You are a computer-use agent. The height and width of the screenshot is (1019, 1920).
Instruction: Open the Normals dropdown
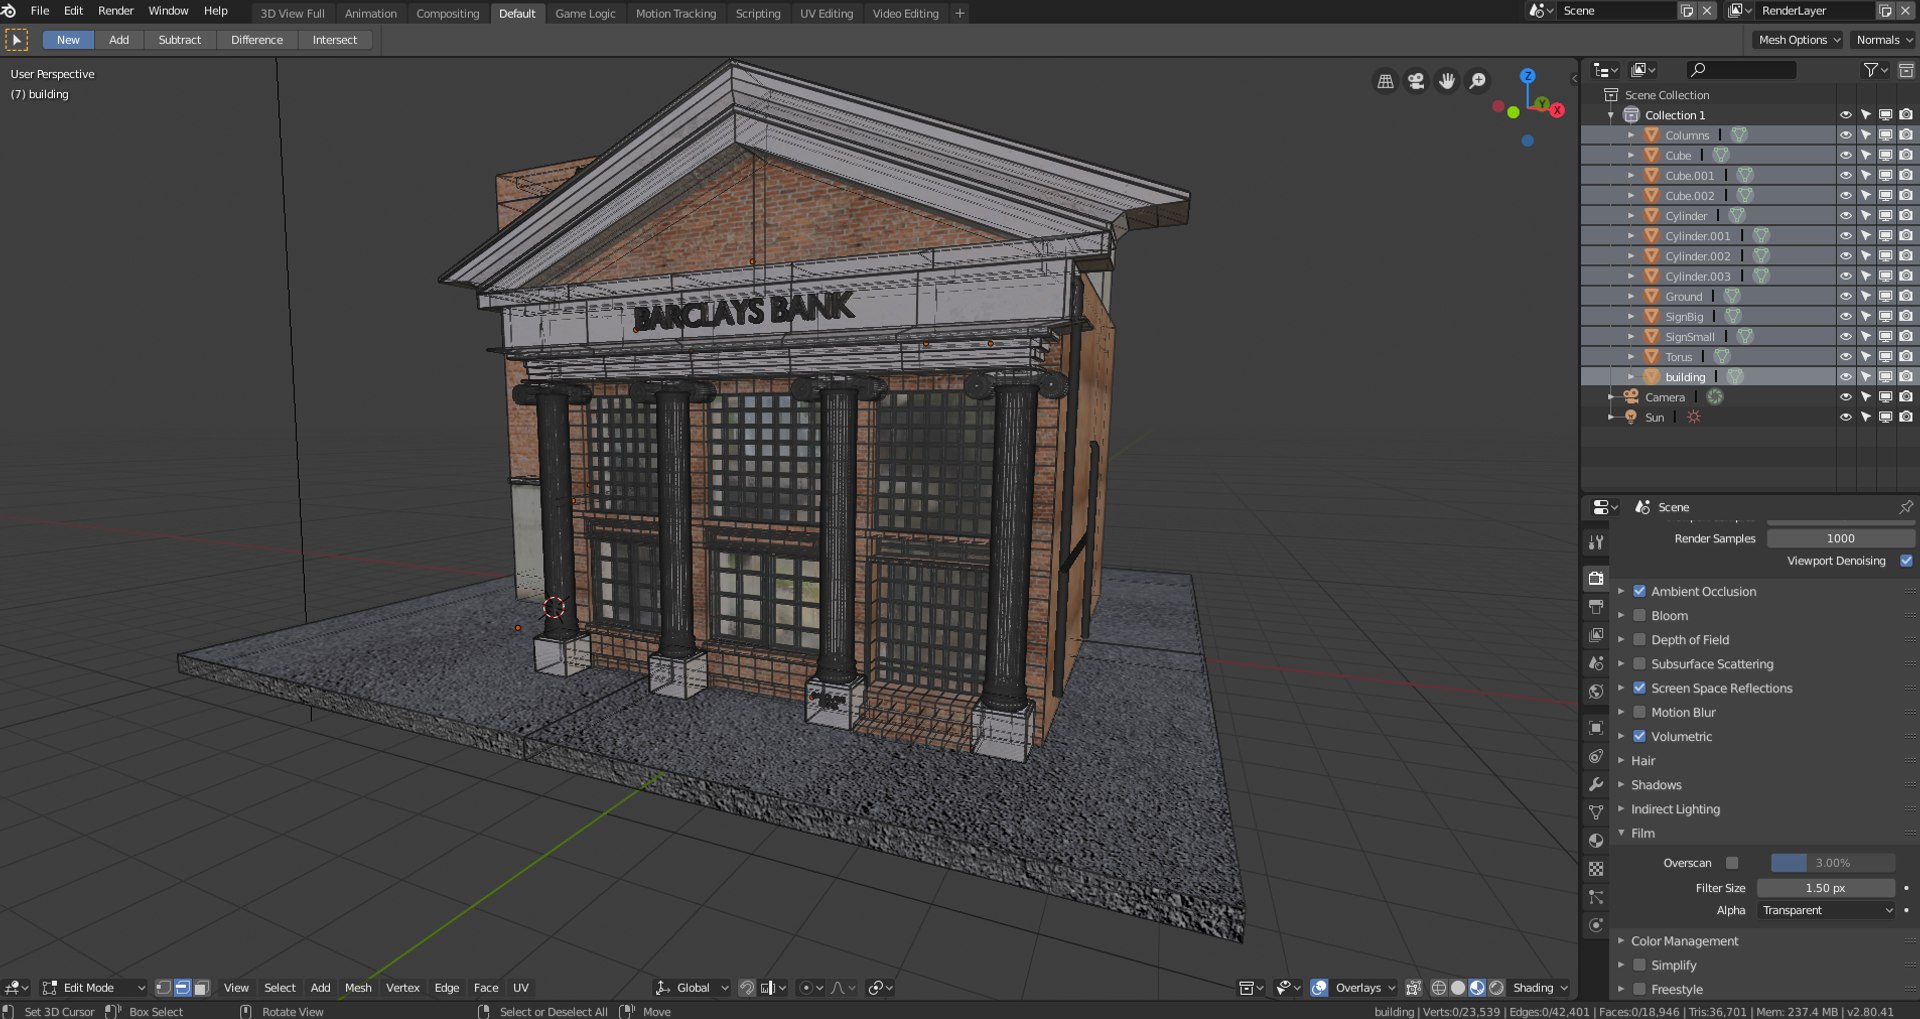(x=1883, y=40)
